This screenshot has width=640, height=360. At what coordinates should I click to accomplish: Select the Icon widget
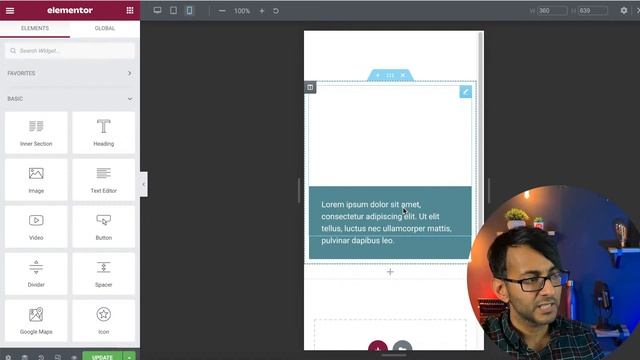coord(104,321)
